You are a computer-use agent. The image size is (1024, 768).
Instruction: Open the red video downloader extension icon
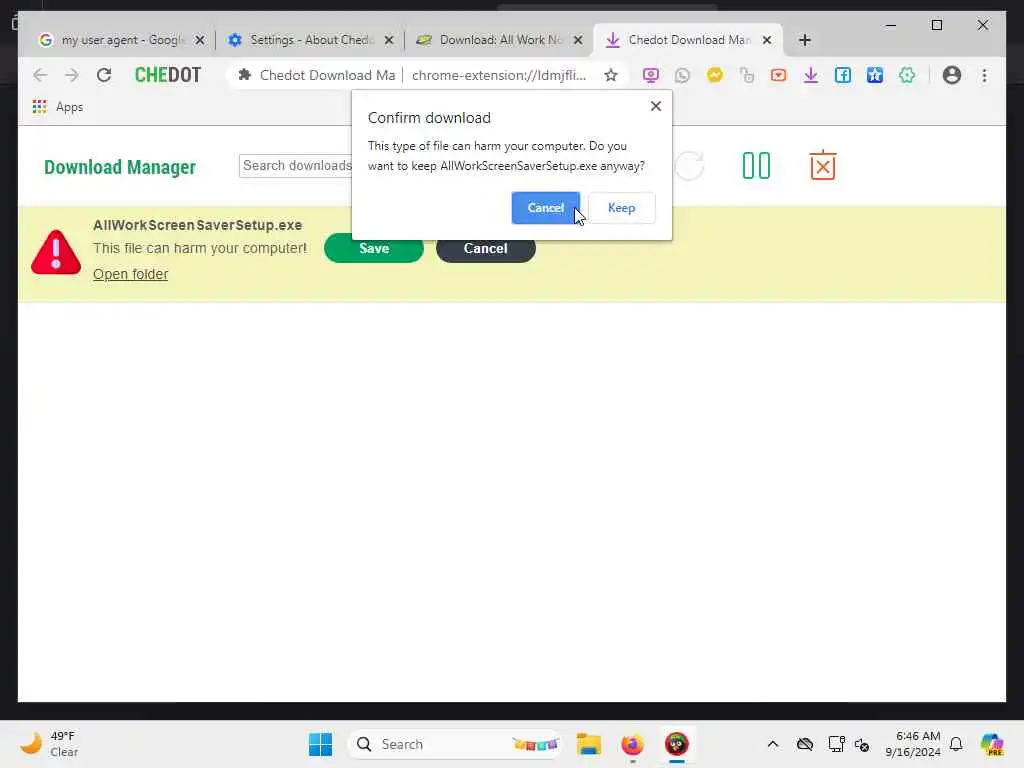coord(778,75)
